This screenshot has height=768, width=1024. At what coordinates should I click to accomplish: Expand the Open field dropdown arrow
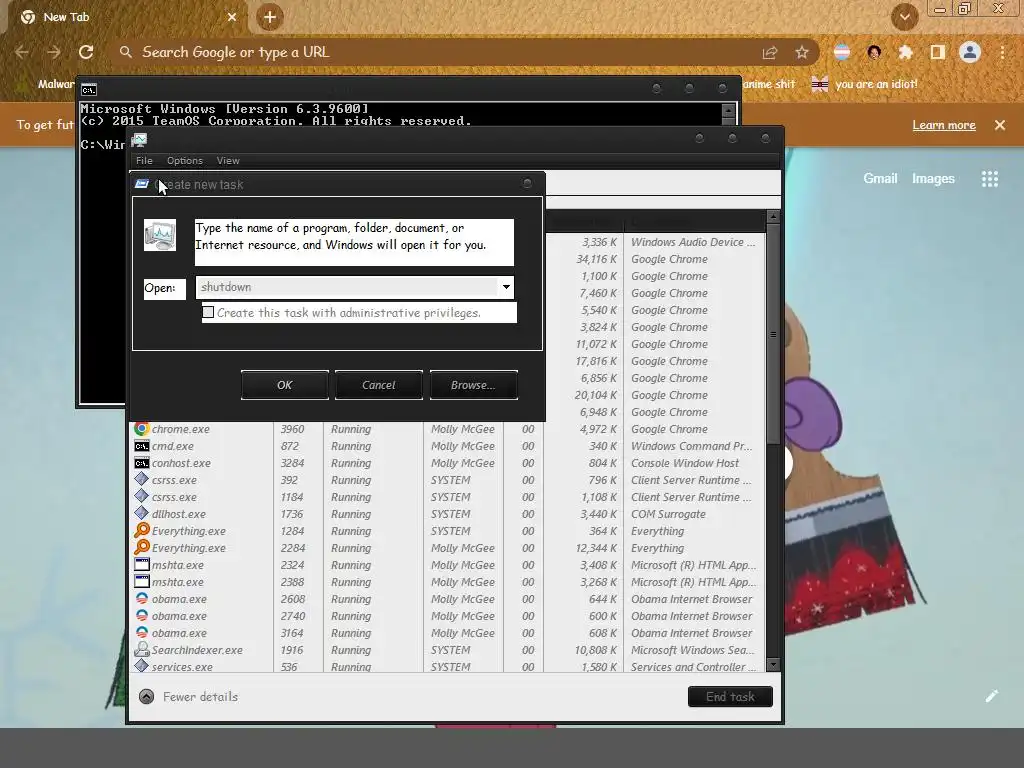click(506, 287)
